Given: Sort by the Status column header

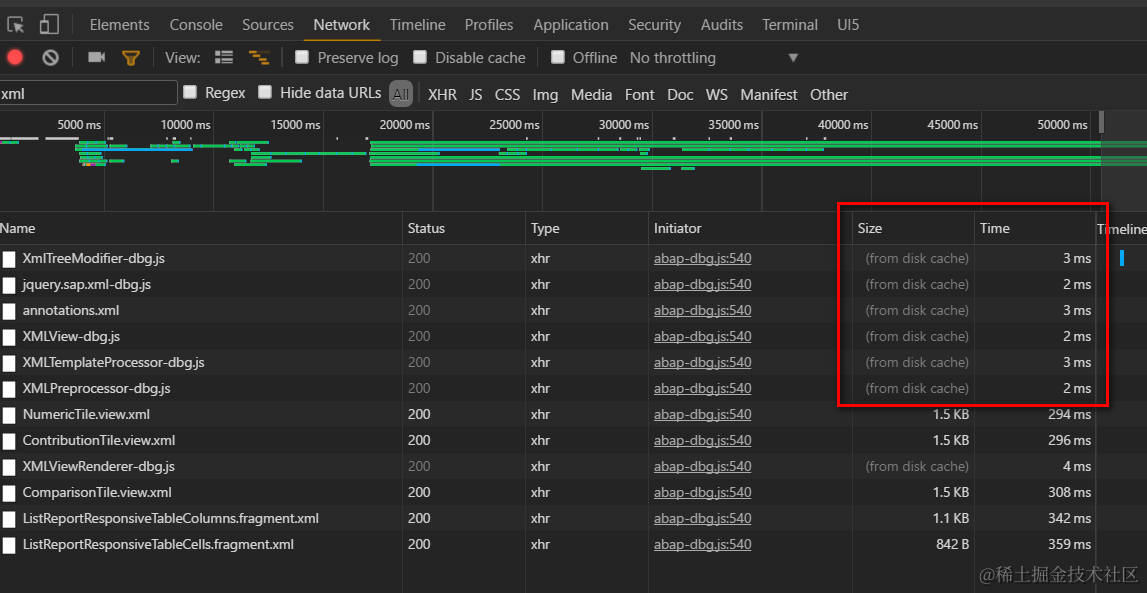Looking at the screenshot, I should [x=464, y=228].
